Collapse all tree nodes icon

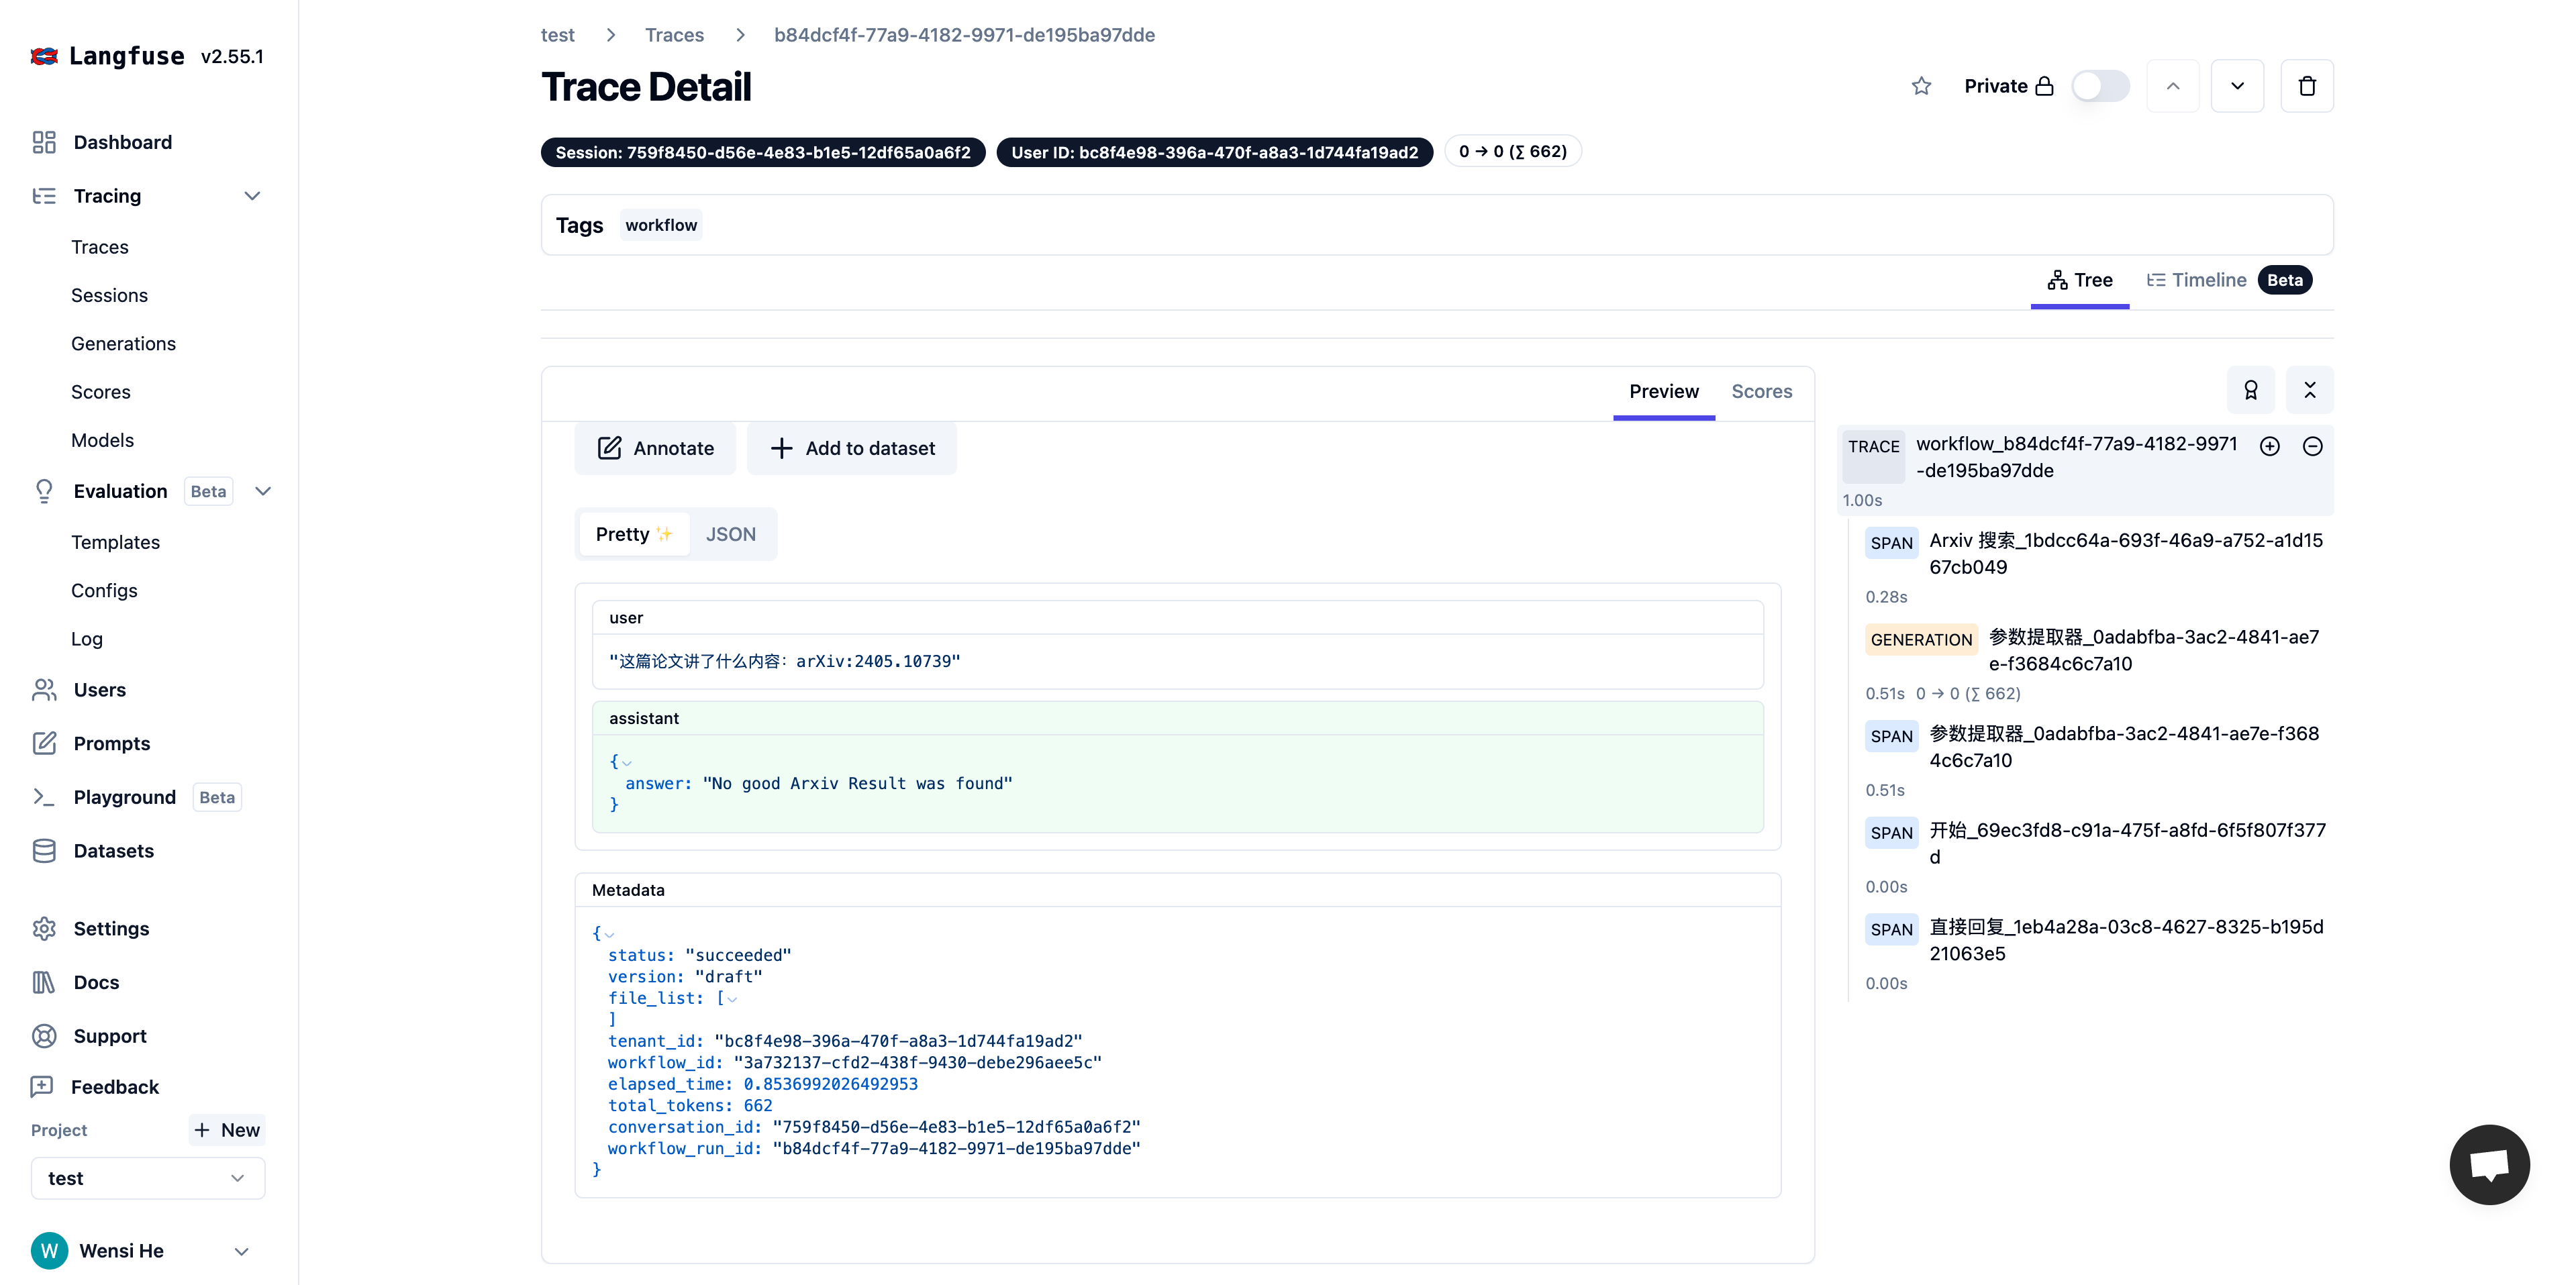[x=2310, y=390]
